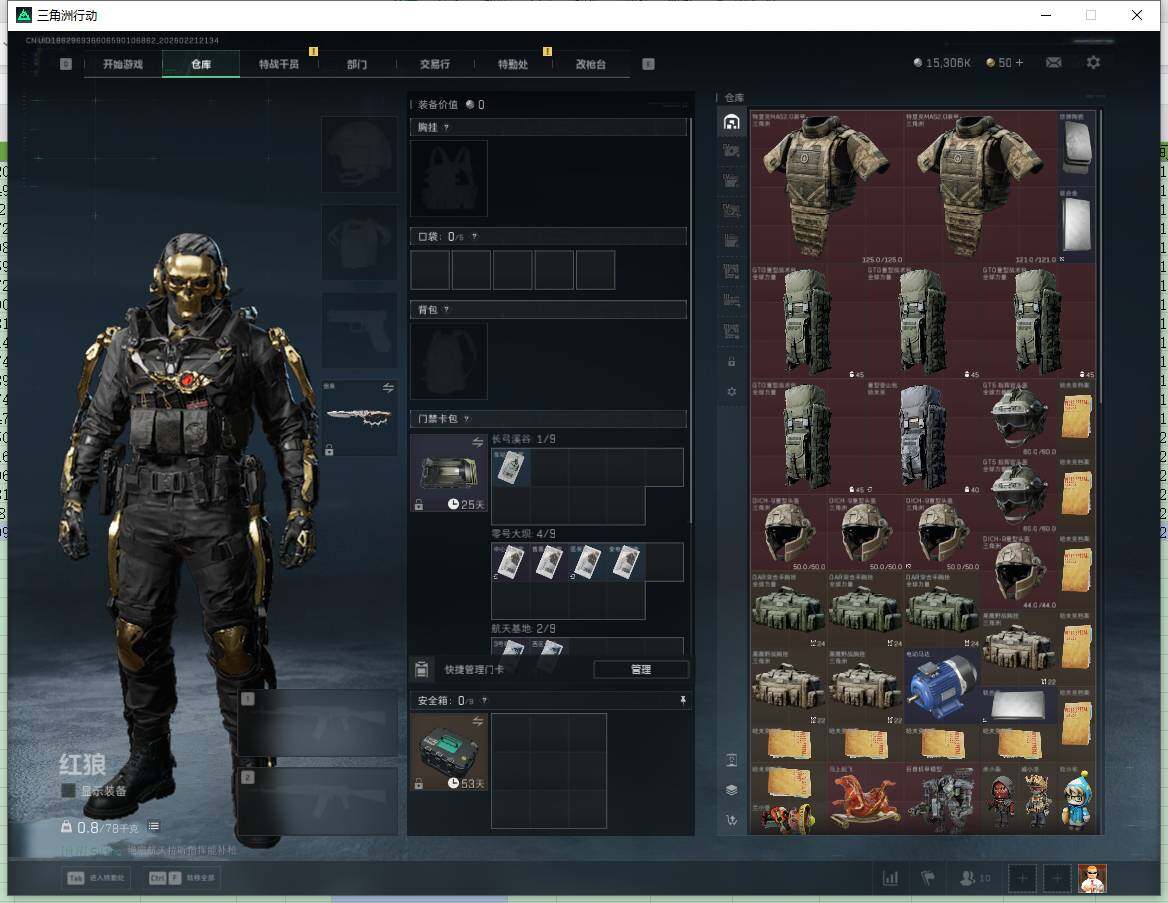Select the second MAS2.0 armor vest 121.0/121.0

coord(980,186)
